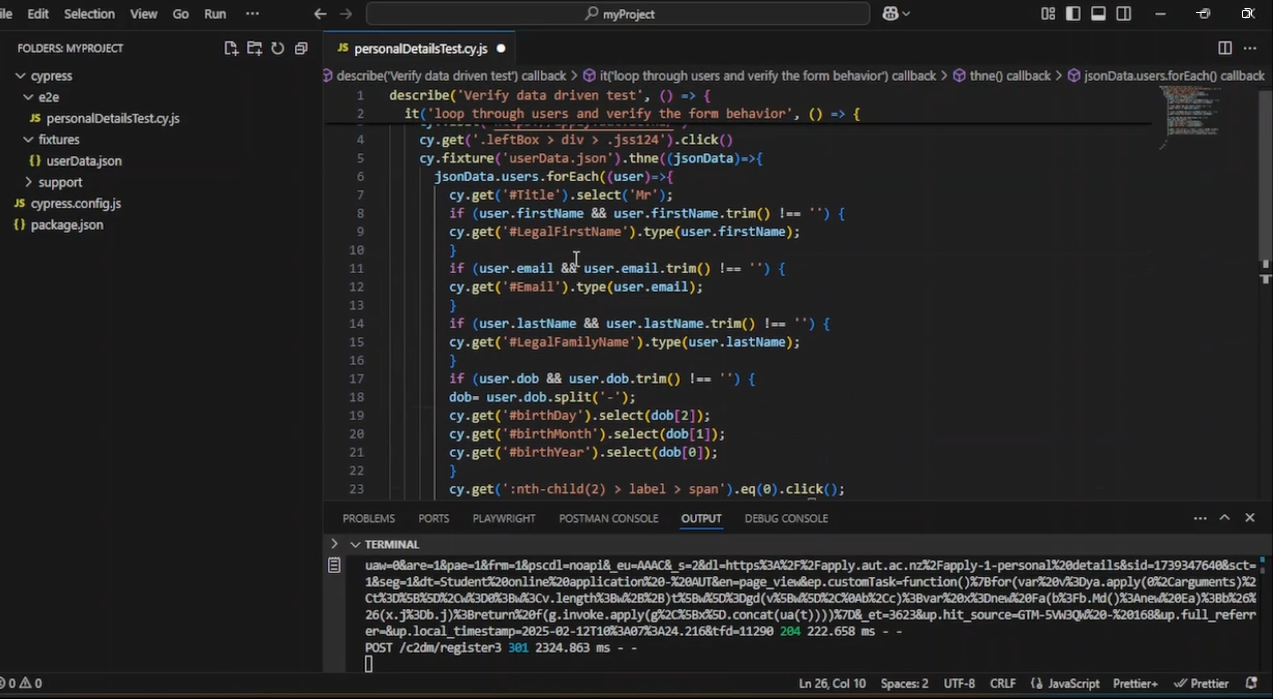Collapse the fixtures folder
Viewport: 1273px width, 699px height.
click(58, 139)
